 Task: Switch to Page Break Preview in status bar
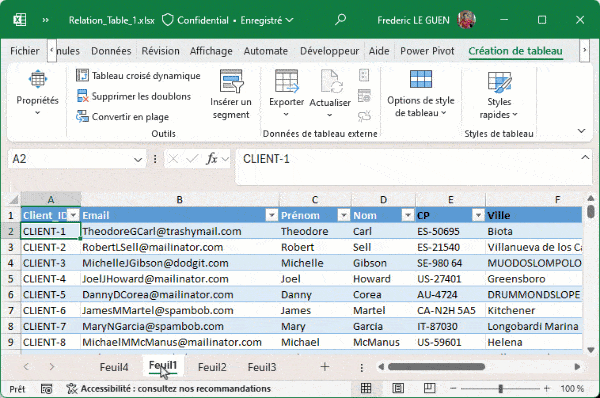[430, 388]
